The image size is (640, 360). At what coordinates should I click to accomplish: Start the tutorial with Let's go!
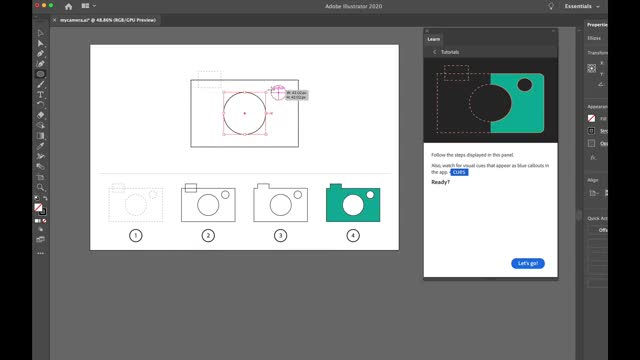(528, 263)
